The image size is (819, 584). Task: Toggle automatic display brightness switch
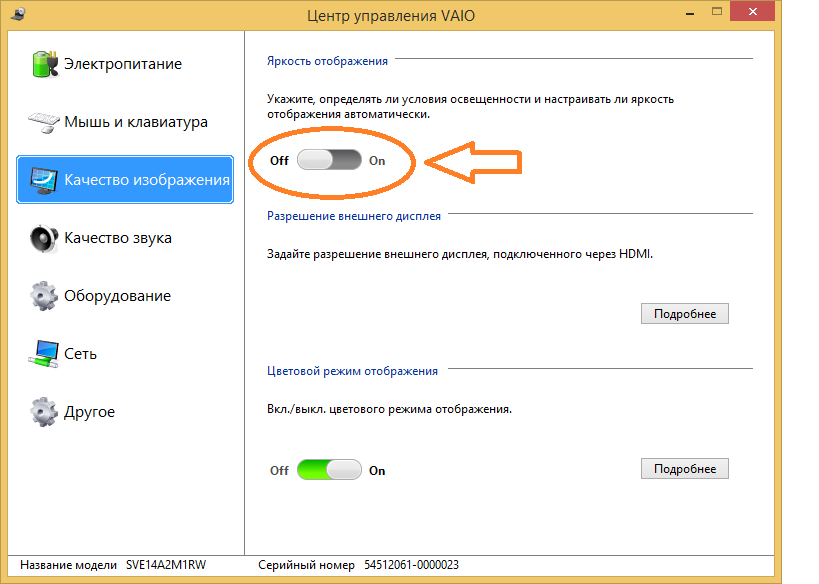pos(329,160)
